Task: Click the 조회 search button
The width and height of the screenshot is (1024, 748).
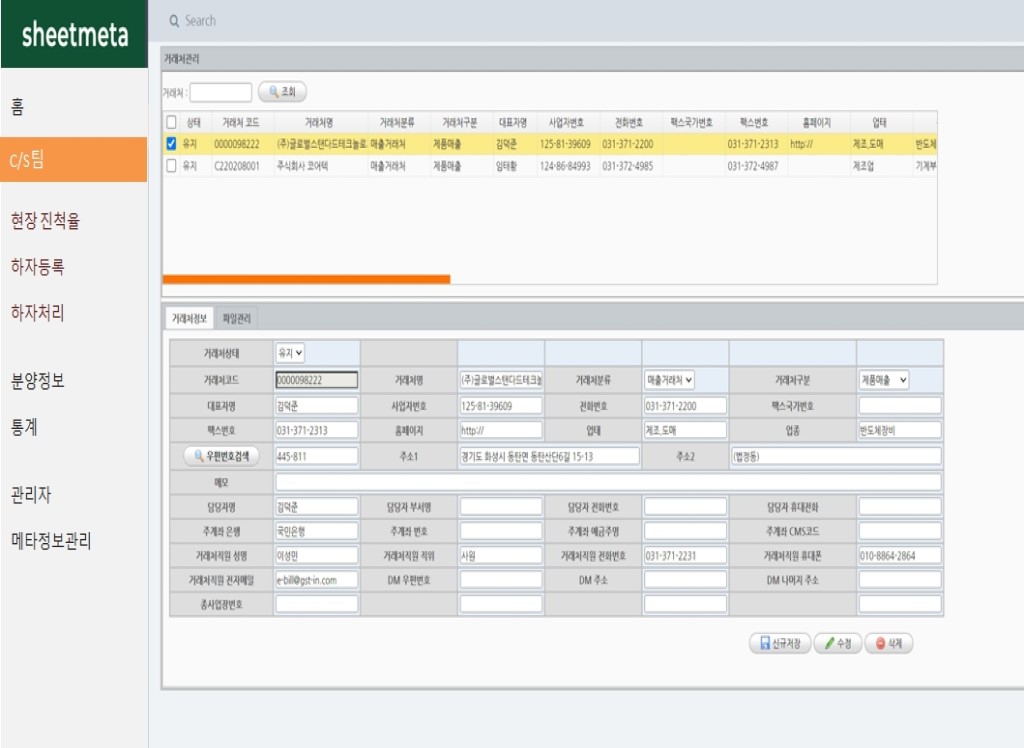Action: click(x=282, y=92)
